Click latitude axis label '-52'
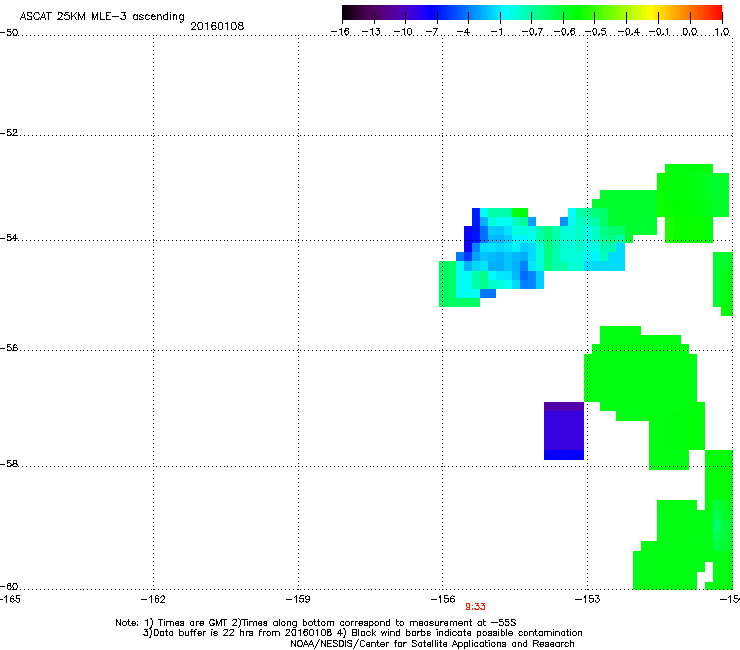This screenshot has height=650, width=740. point(9,133)
